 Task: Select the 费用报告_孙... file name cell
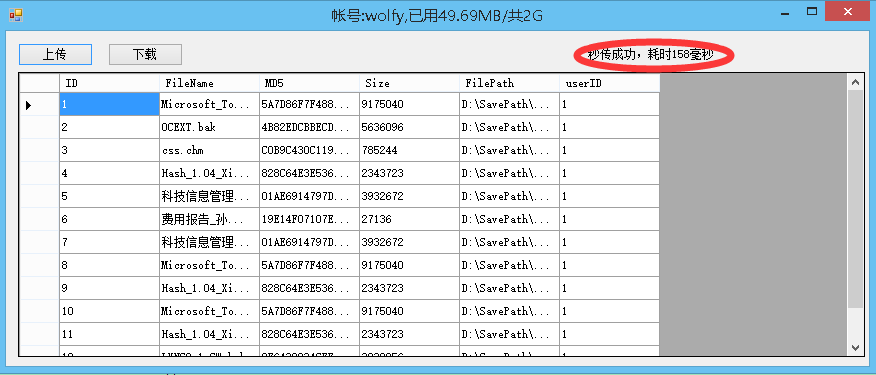pos(210,219)
